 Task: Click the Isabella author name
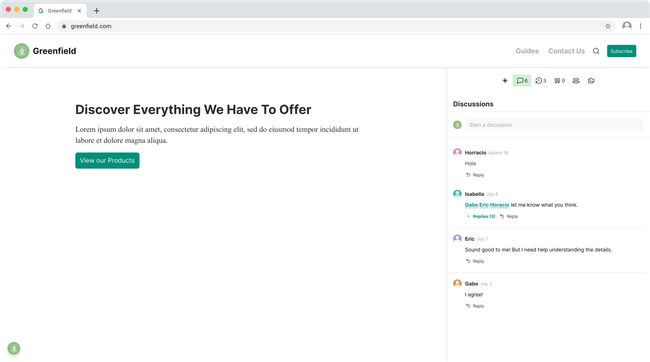474,194
